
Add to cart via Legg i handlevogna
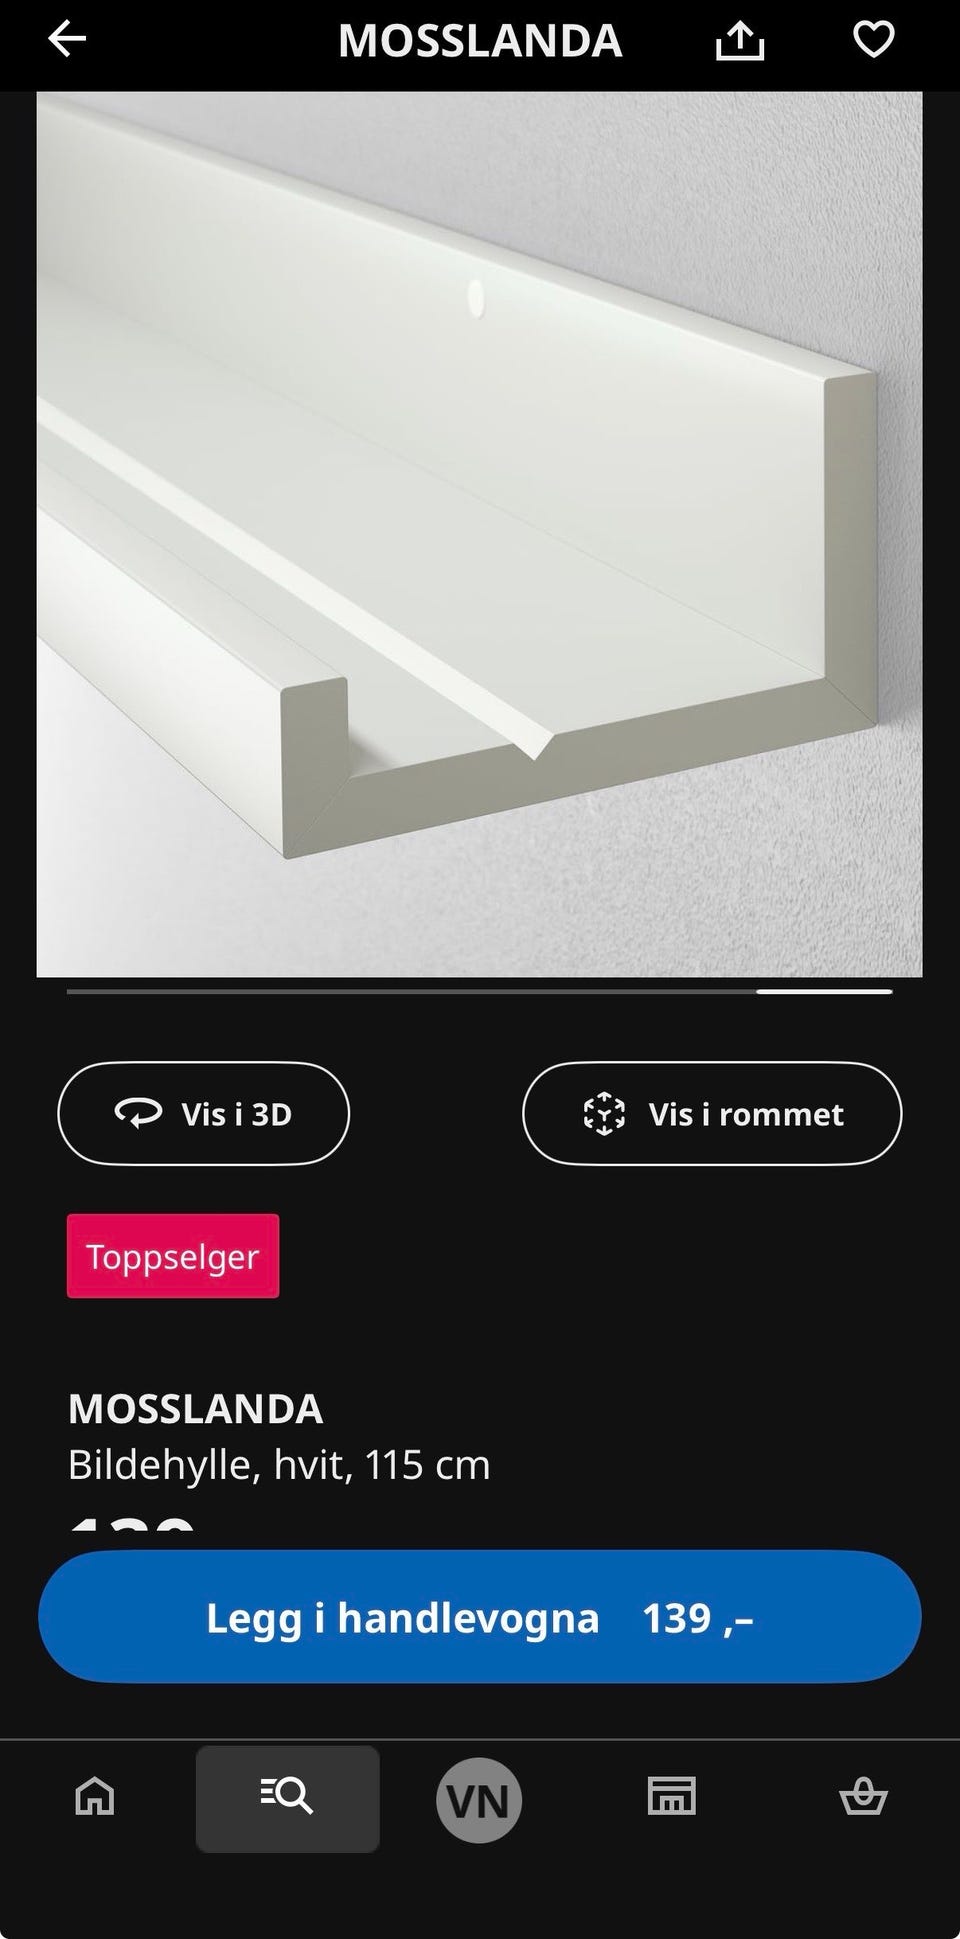tap(479, 1617)
